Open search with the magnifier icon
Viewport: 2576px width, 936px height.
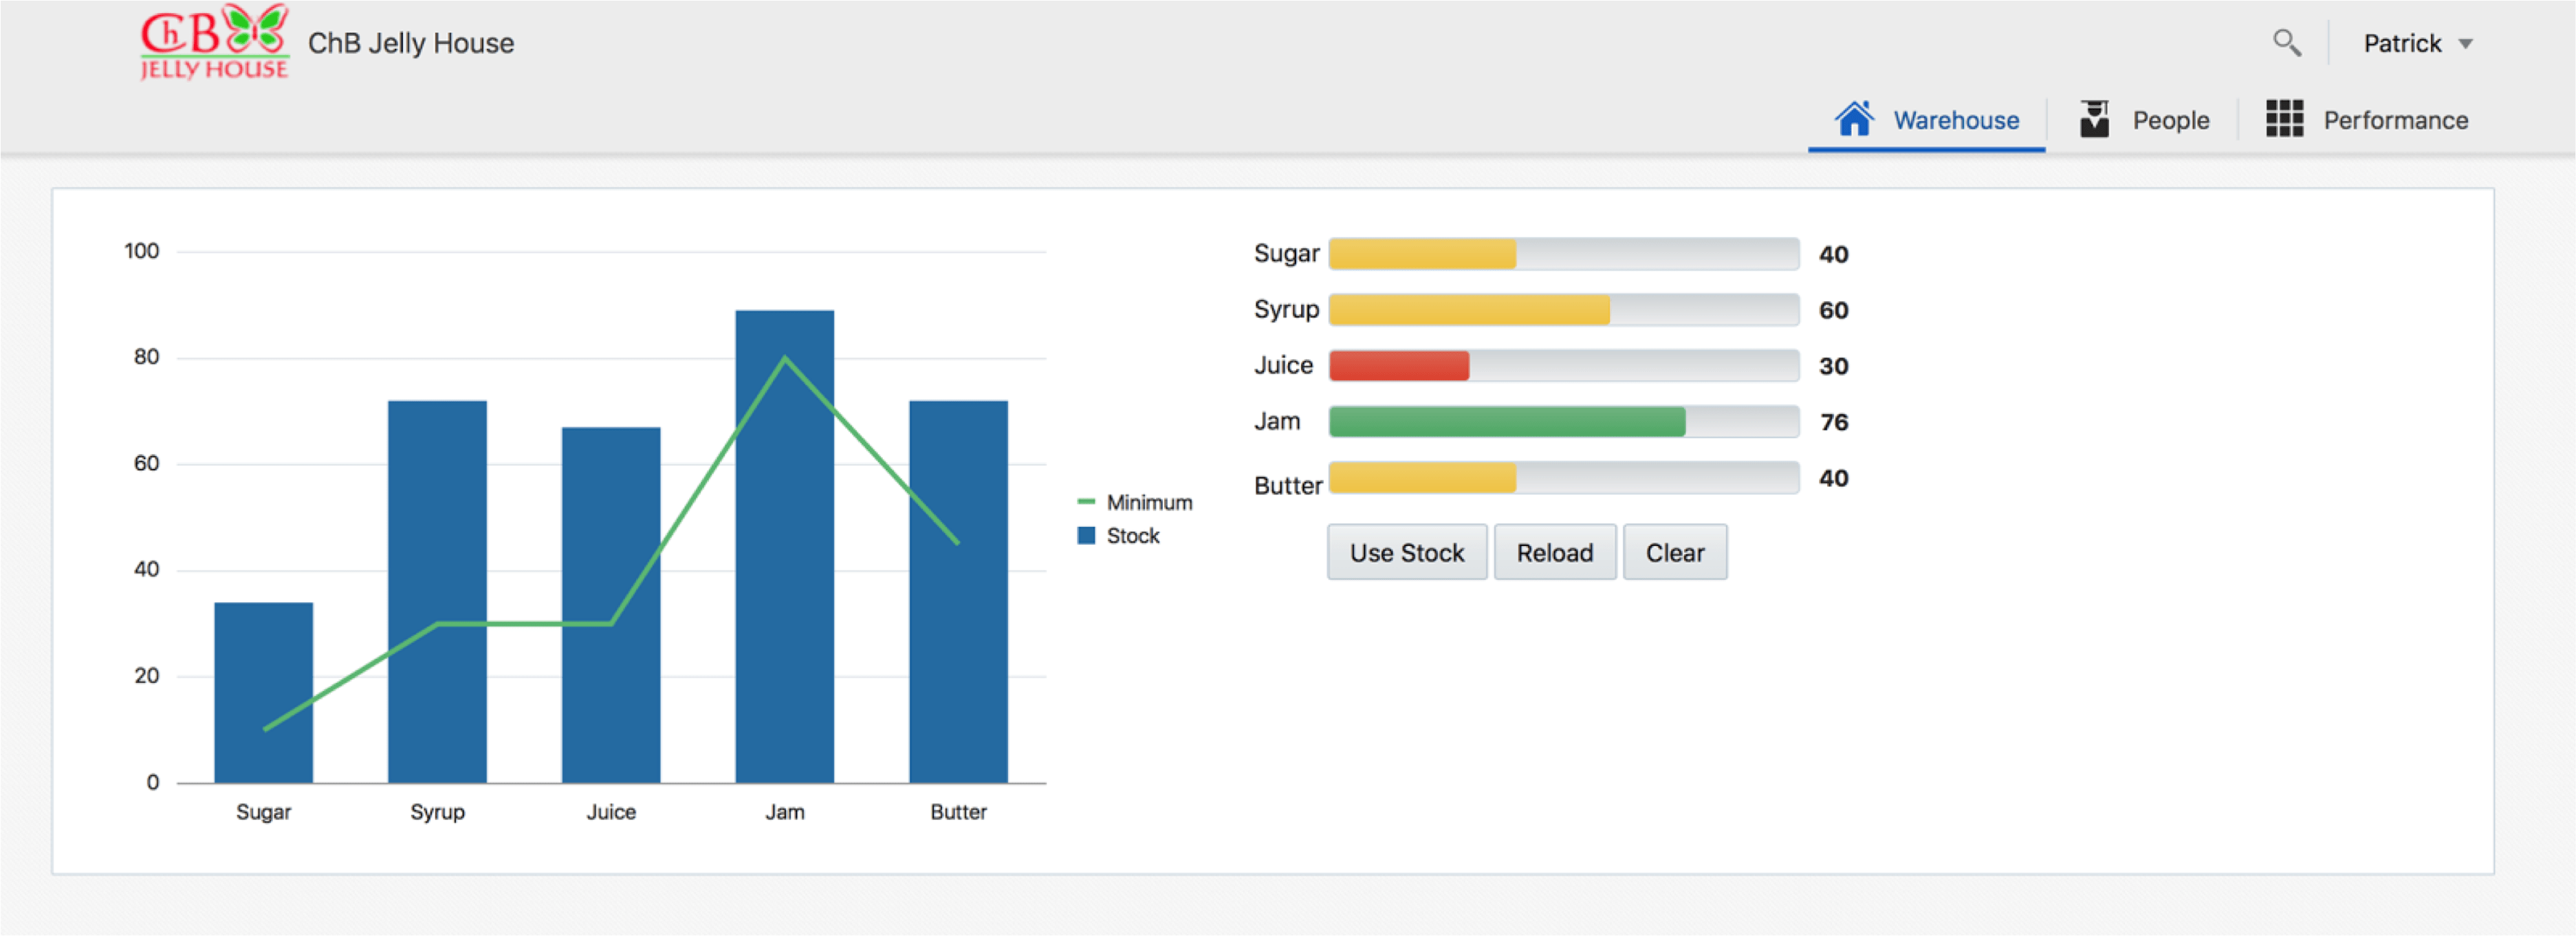2286,43
